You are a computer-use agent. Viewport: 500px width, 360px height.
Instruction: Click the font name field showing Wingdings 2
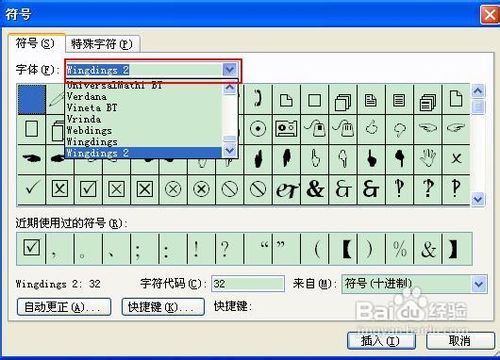[144, 70]
